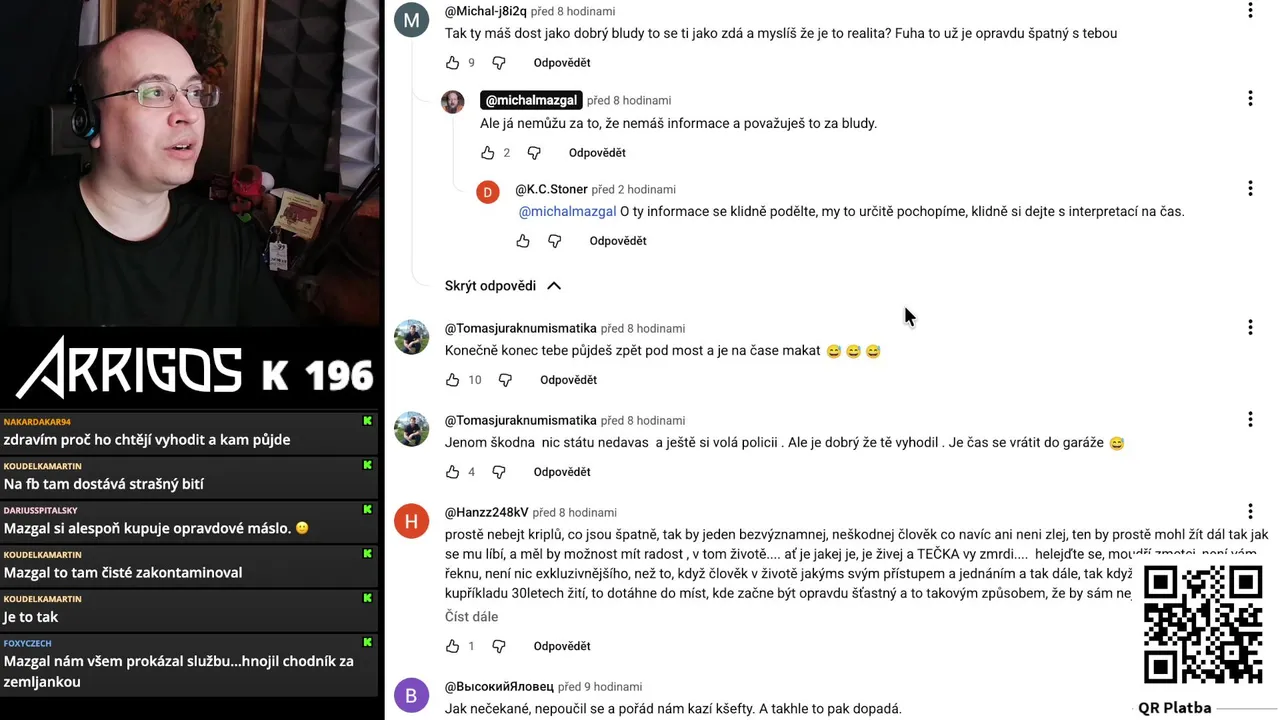The height and width of the screenshot is (720, 1280).
Task: Dislike the comment by @Michal-j8i2q
Action: 499,63
